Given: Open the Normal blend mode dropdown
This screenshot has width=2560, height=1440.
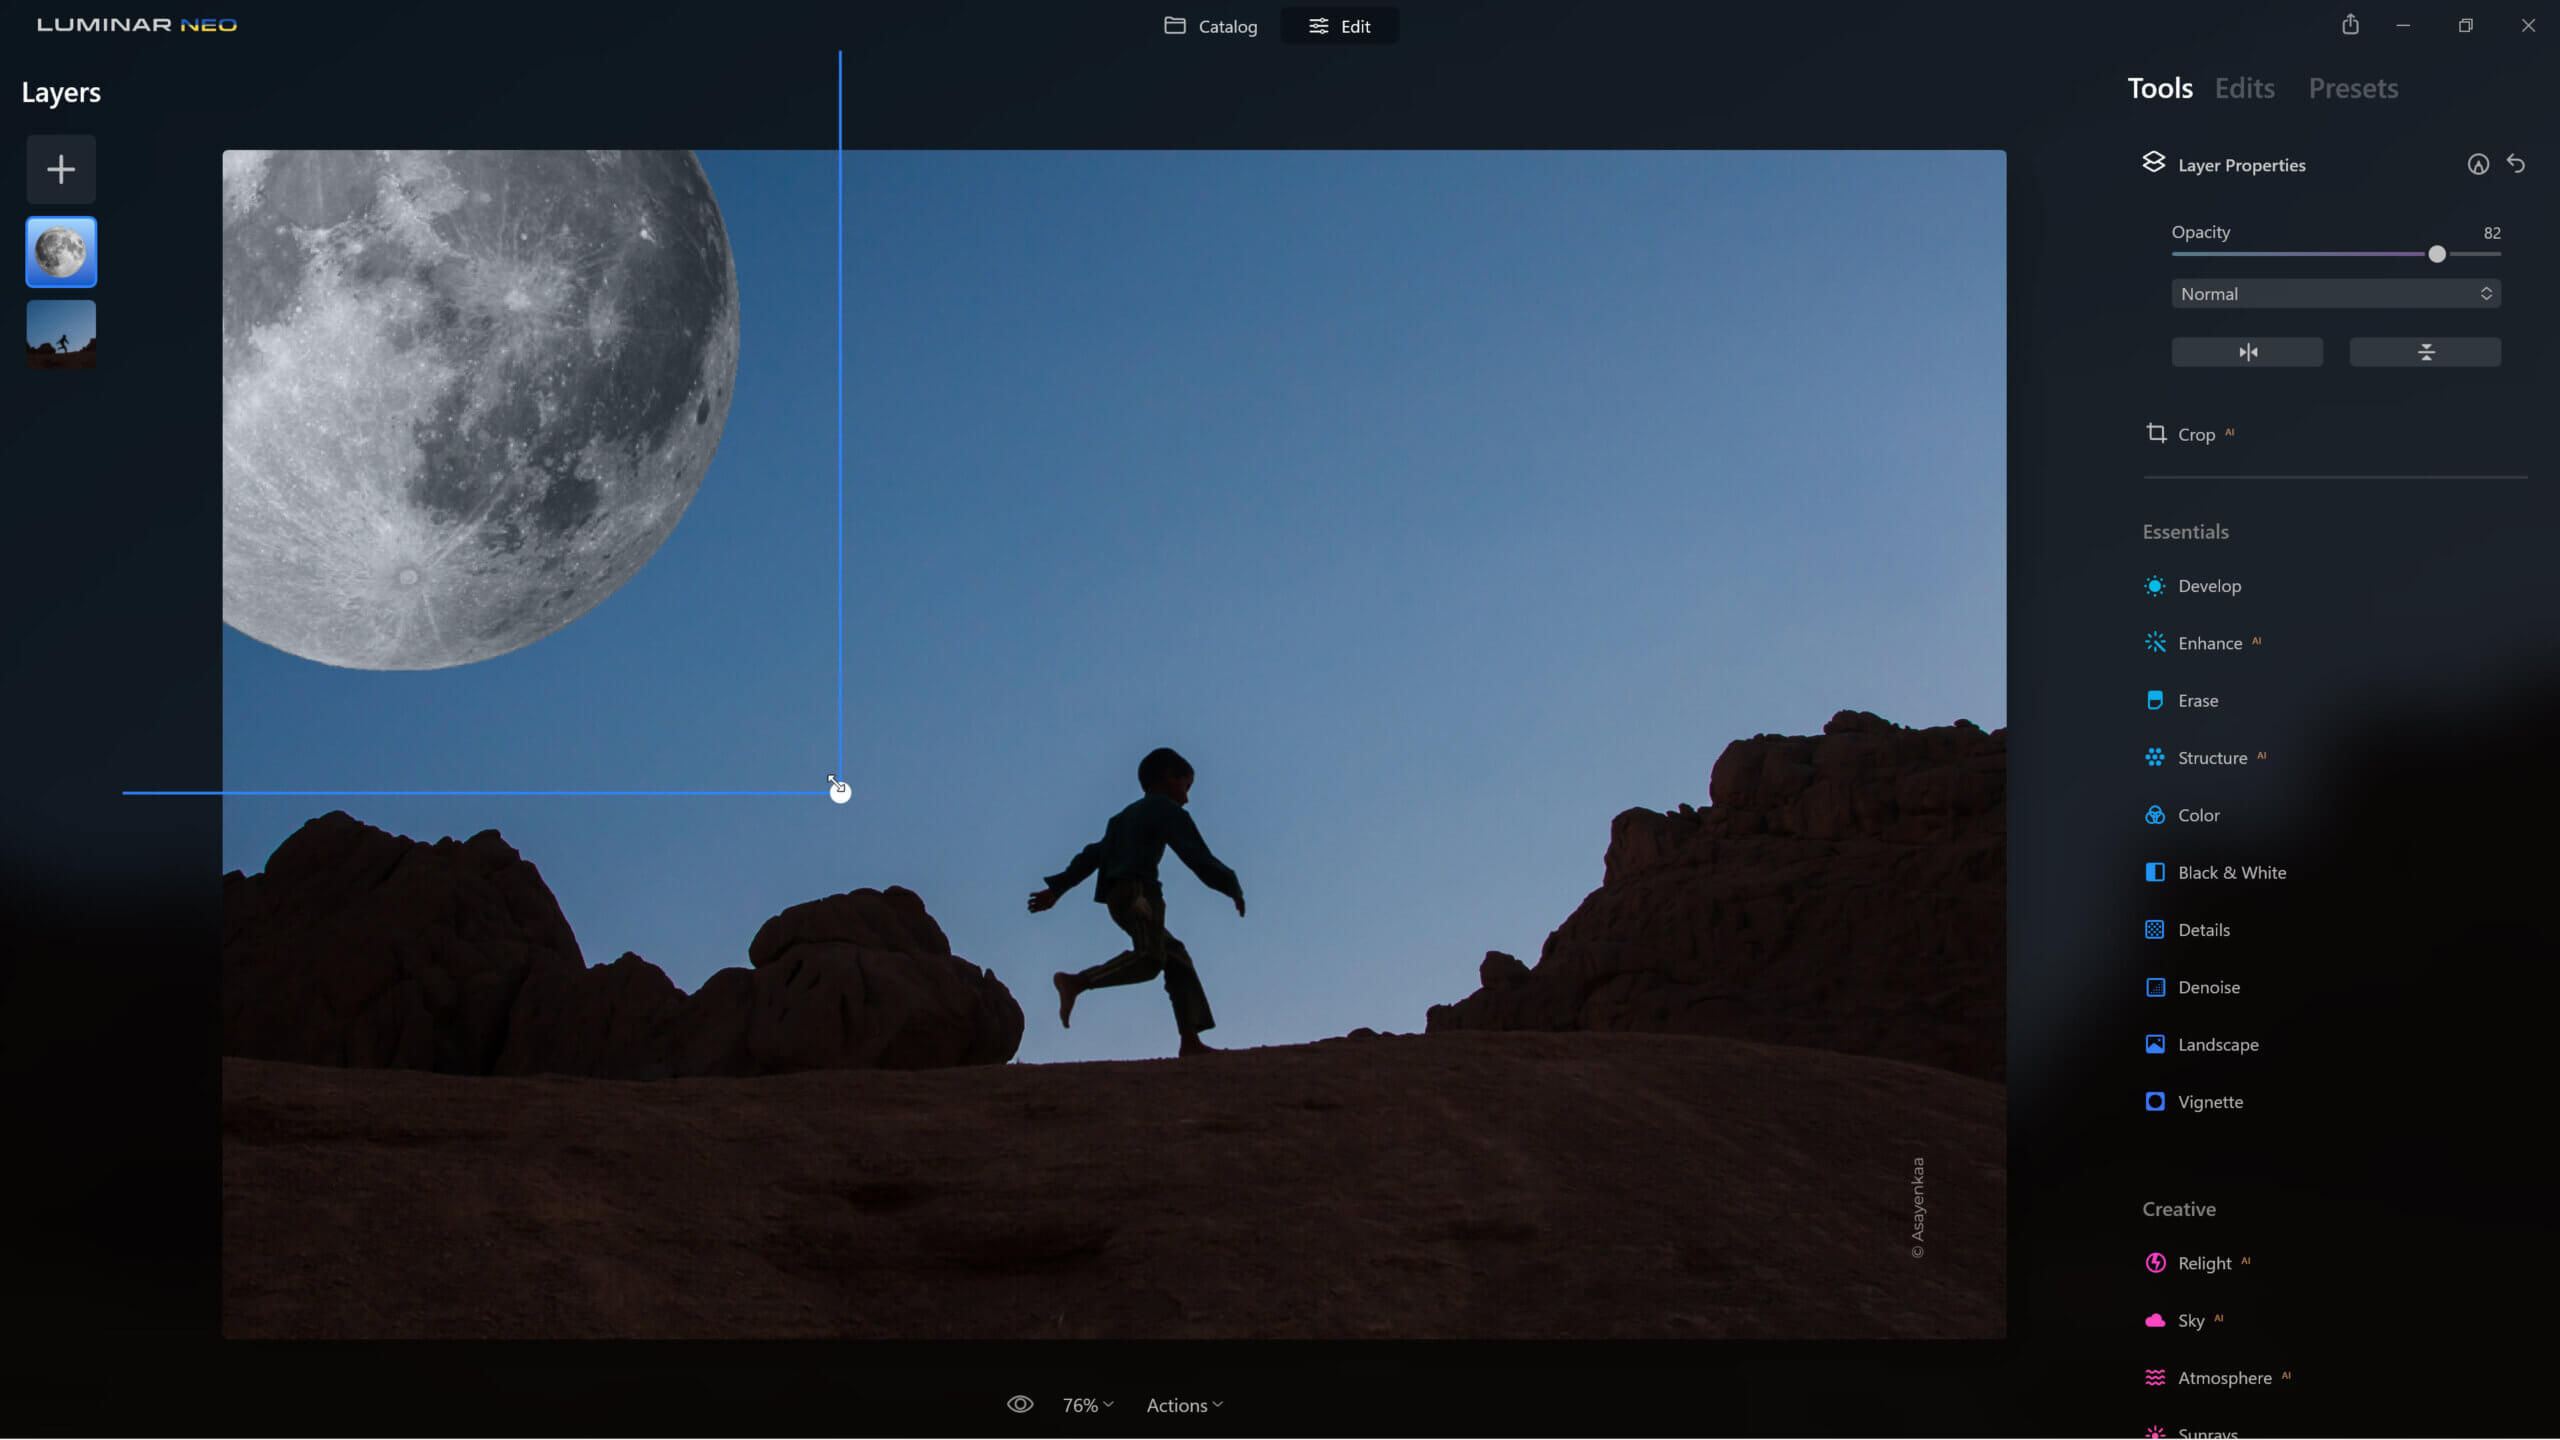Looking at the screenshot, I should coord(2335,294).
